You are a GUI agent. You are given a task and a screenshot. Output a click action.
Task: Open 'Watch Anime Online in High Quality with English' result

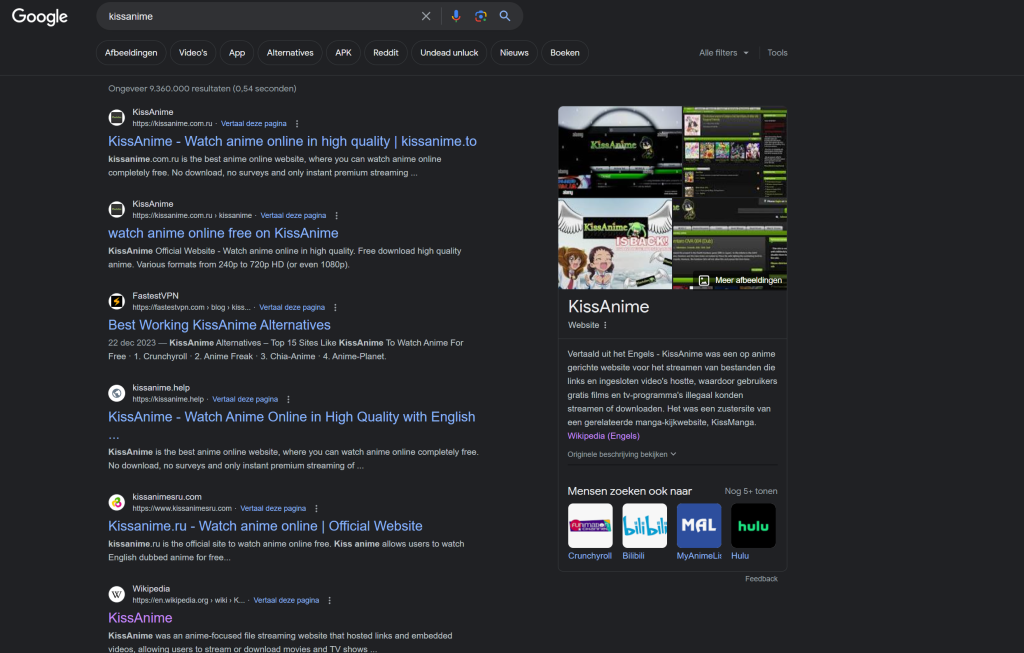click(292, 417)
